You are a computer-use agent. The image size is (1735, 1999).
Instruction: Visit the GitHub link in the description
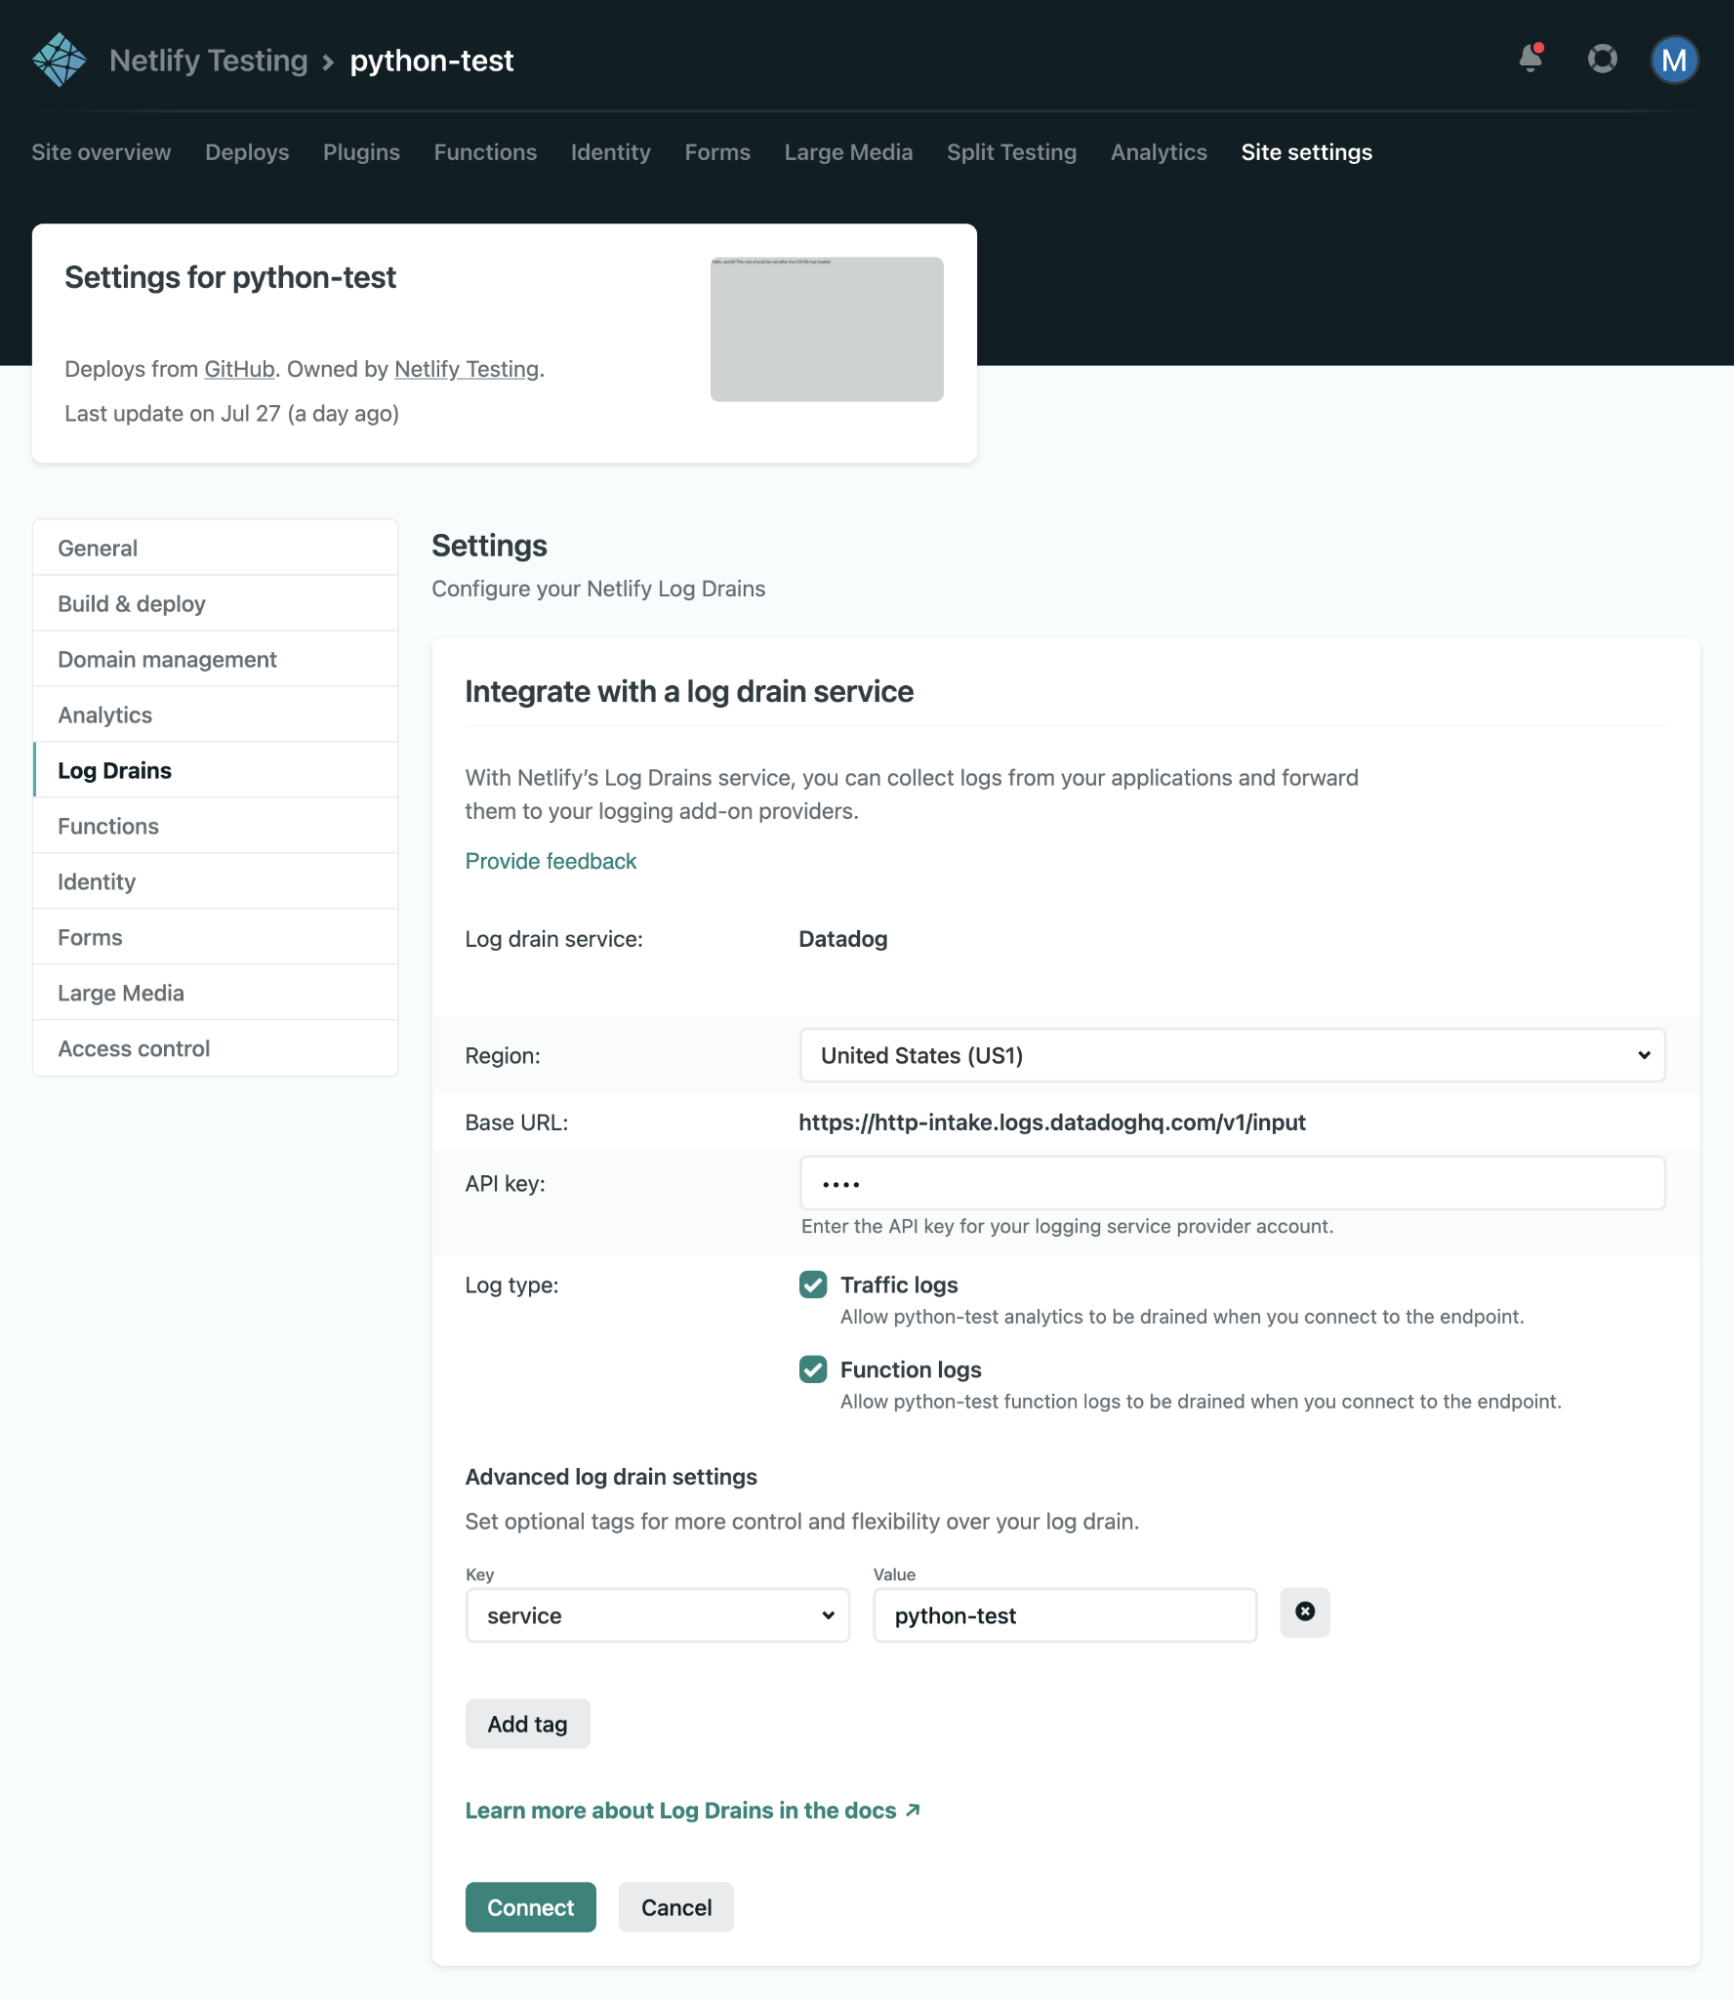tap(239, 368)
